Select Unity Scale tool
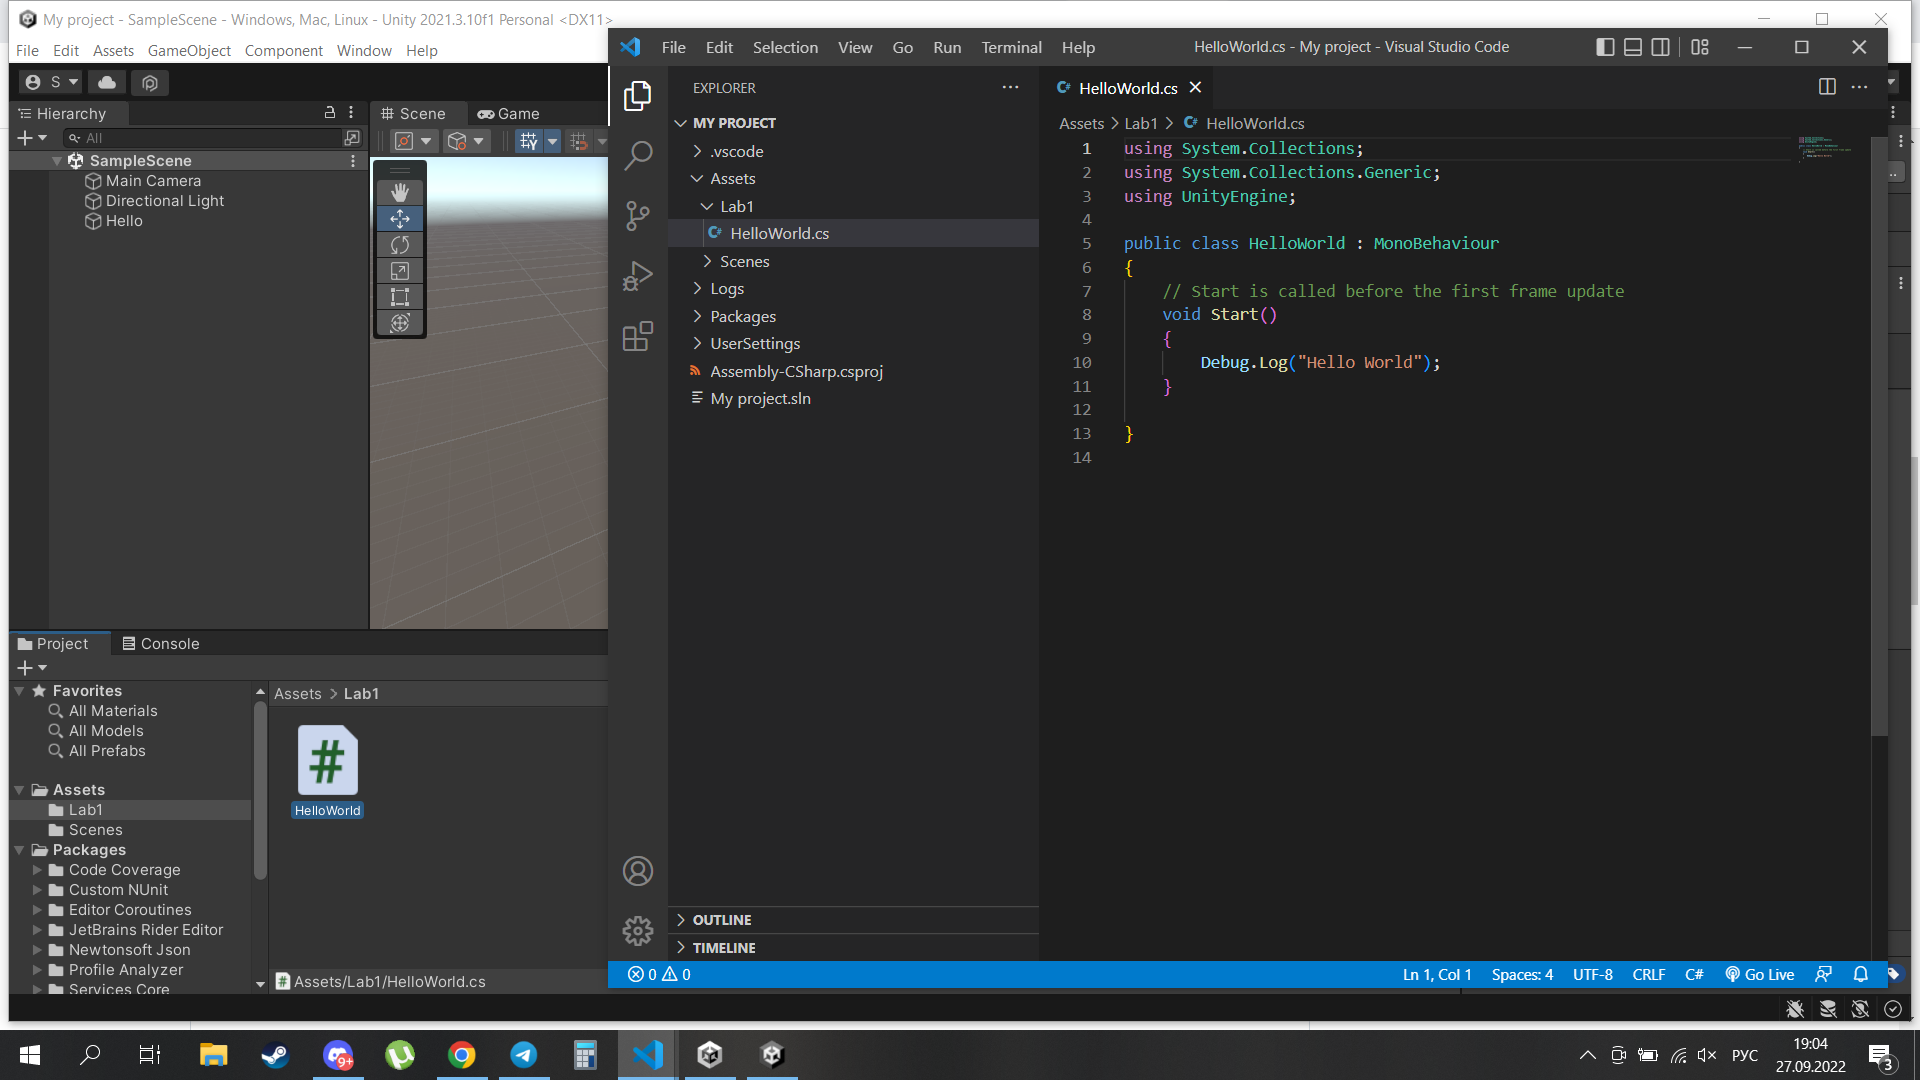Viewport: 1920px width, 1080px height. [400, 271]
